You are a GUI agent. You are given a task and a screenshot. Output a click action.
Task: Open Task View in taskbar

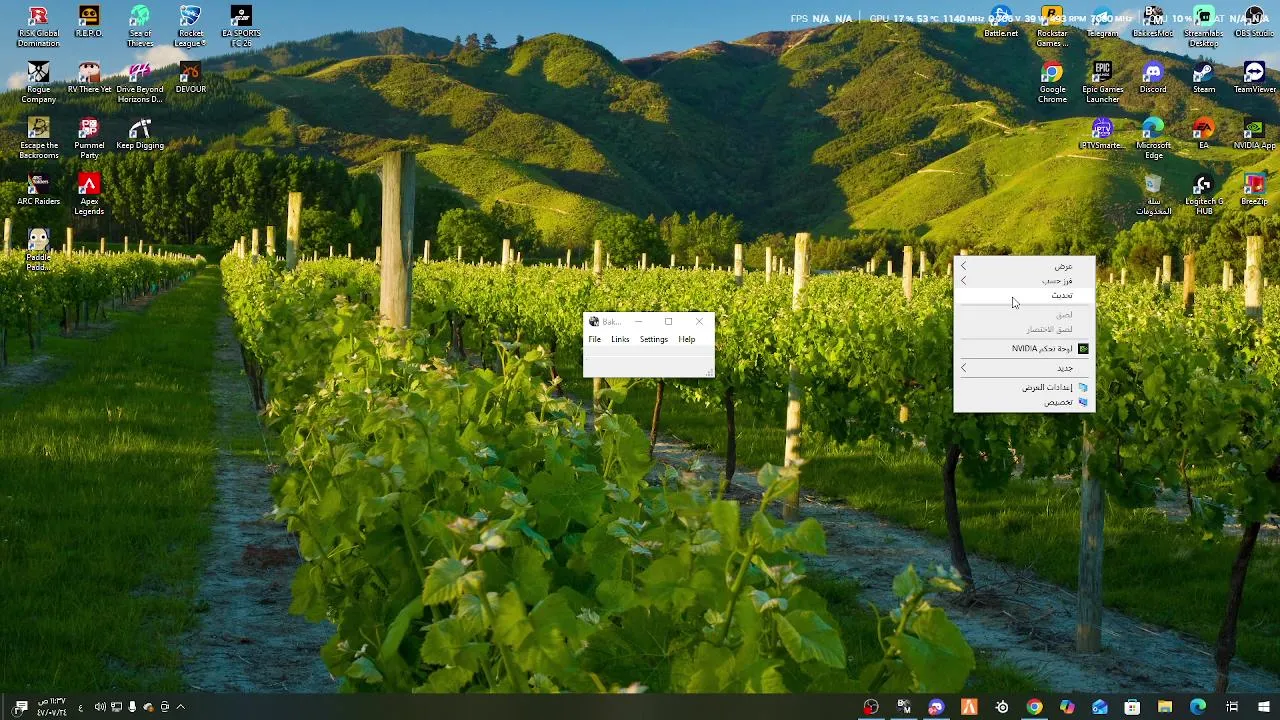[x=1232, y=707]
